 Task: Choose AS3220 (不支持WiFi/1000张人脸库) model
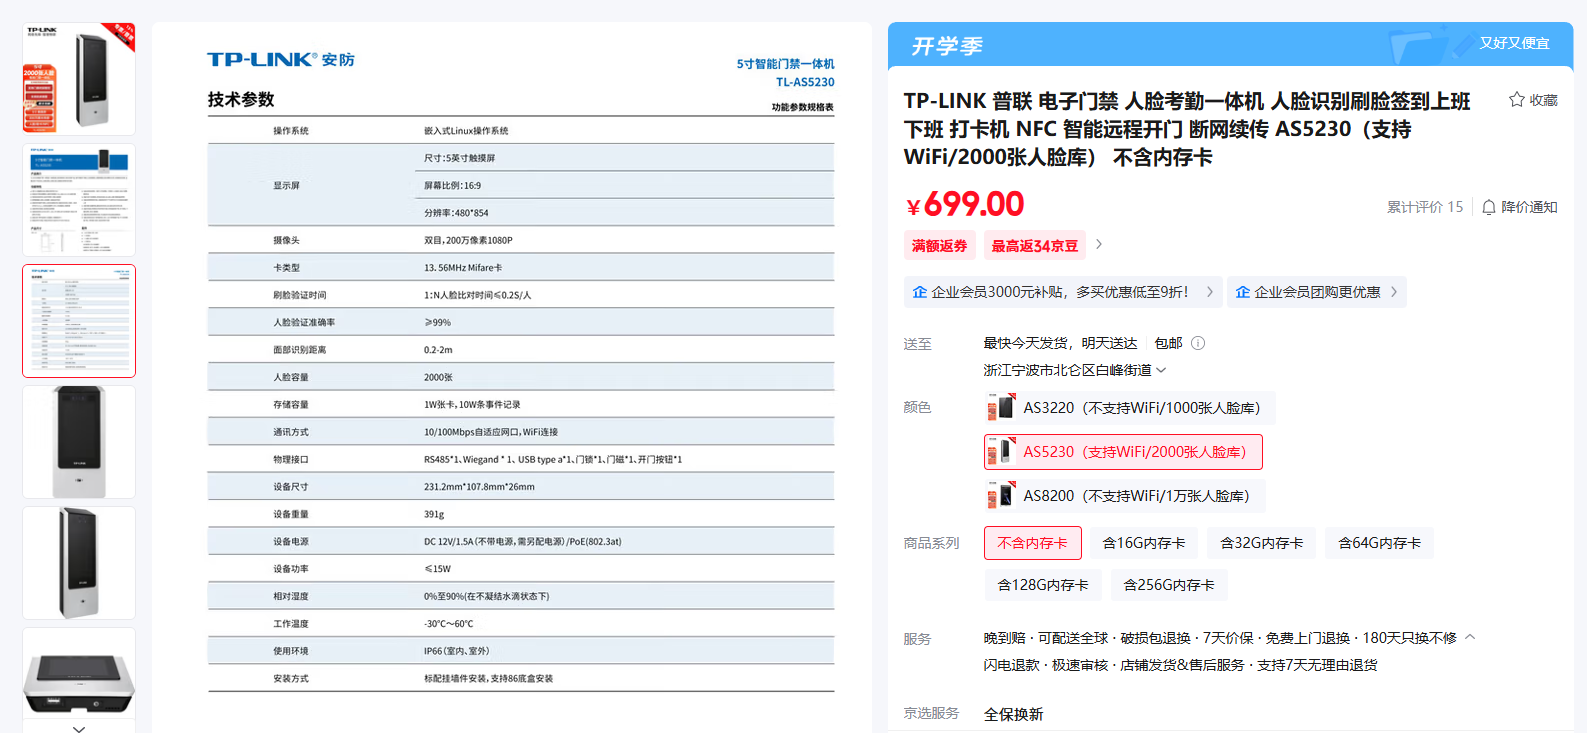1129,408
